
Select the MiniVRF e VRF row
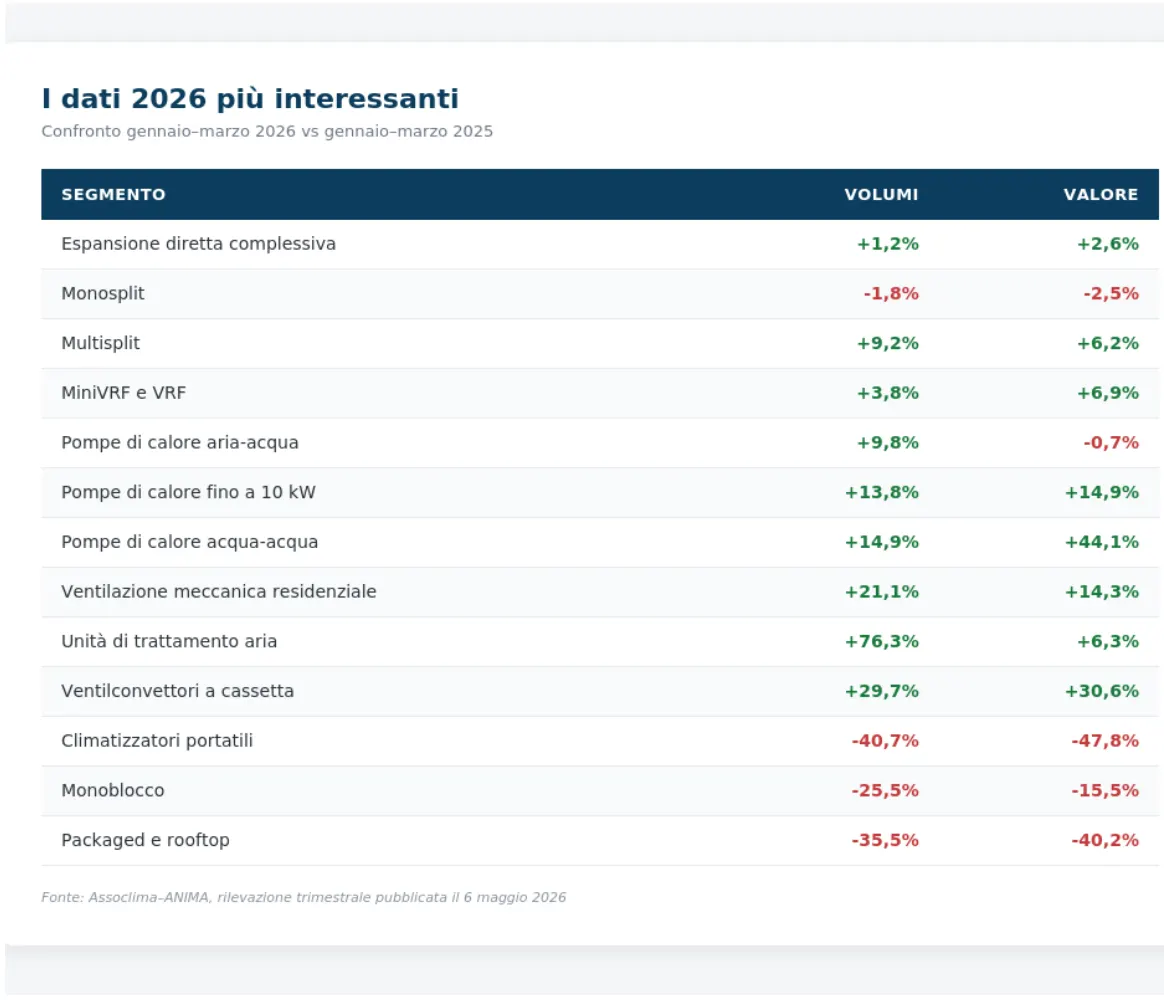point(600,393)
